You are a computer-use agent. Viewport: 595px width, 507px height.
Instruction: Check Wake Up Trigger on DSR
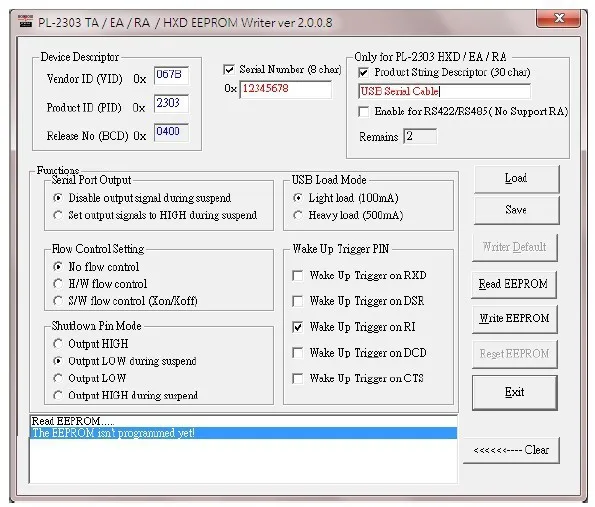point(298,301)
